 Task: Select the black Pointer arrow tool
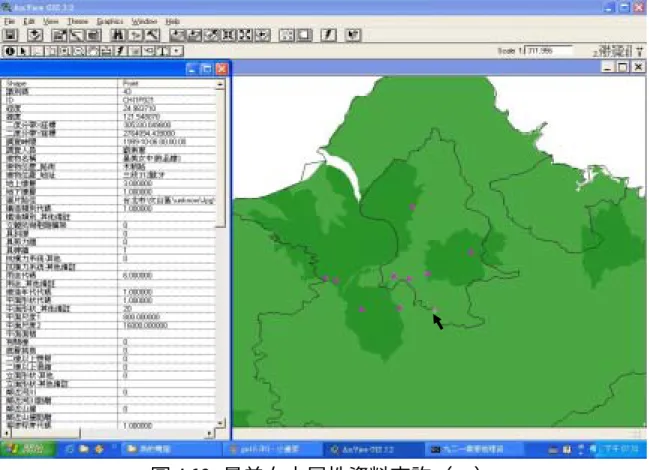(24, 51)
